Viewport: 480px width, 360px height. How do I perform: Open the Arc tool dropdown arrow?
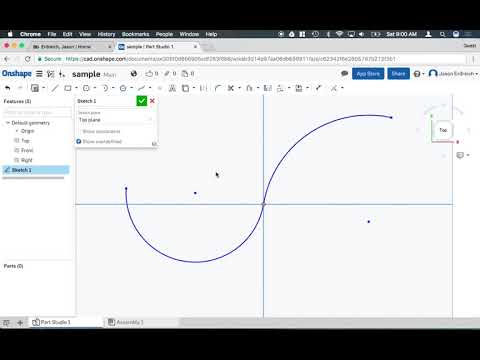coord(113,88)
